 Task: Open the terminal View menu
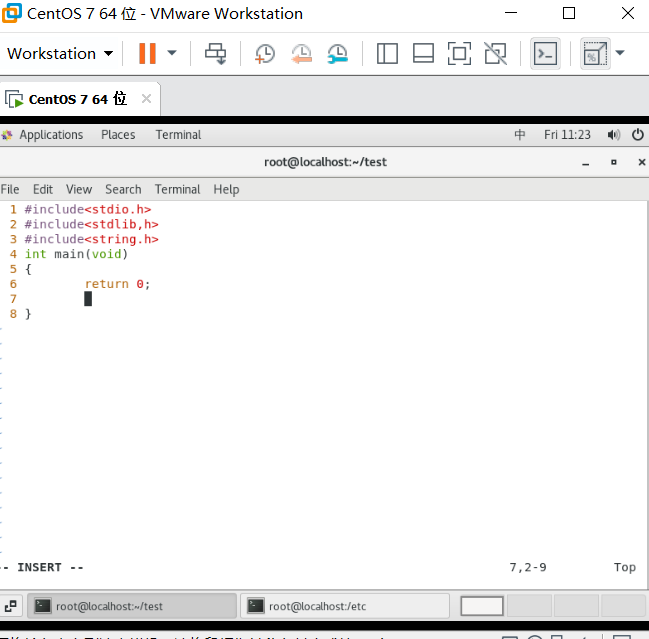coord(79,190)
